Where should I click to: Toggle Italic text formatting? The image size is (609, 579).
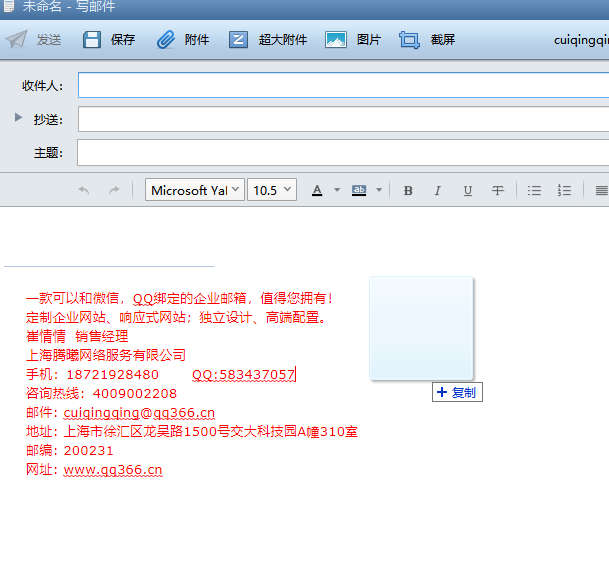(x=437, y=190)
